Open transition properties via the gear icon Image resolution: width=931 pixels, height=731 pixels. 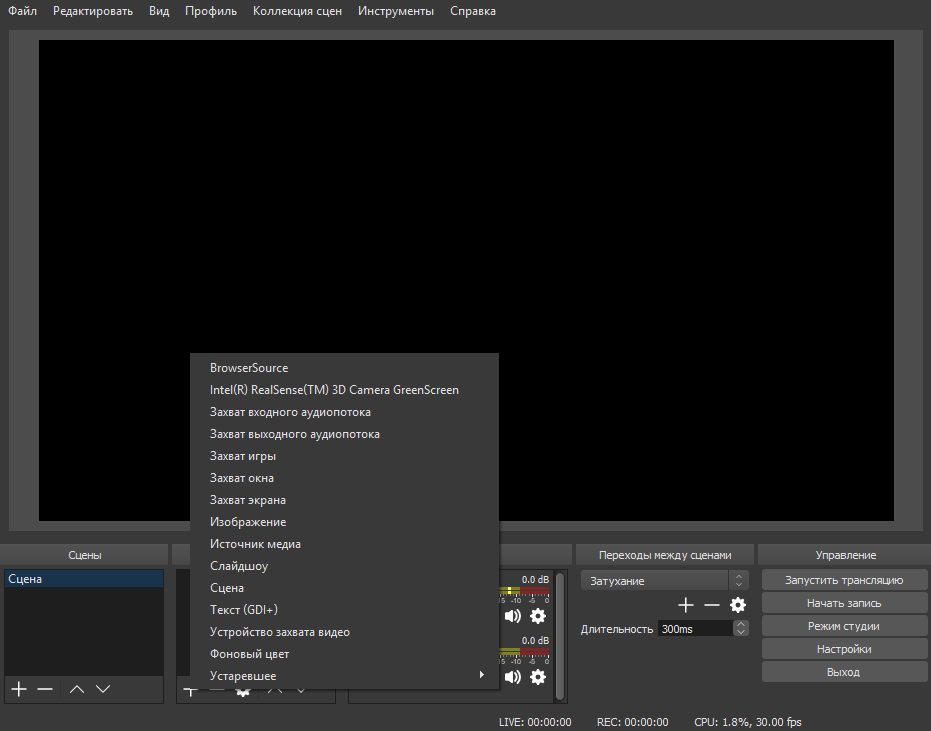pos(738,605)
